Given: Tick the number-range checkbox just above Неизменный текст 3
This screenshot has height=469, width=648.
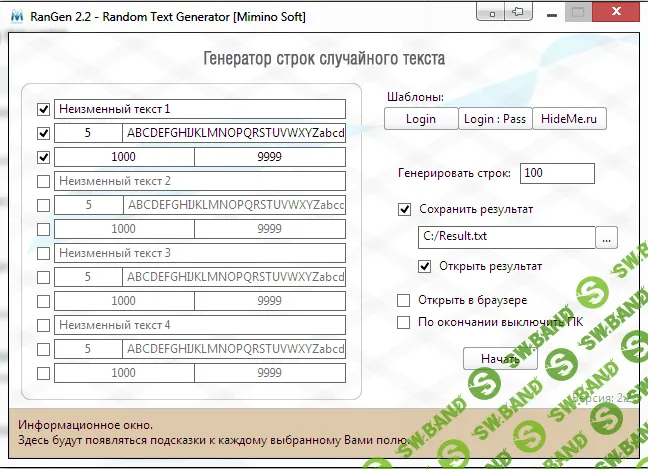Looking at the screenshot, I should [43, 229].
